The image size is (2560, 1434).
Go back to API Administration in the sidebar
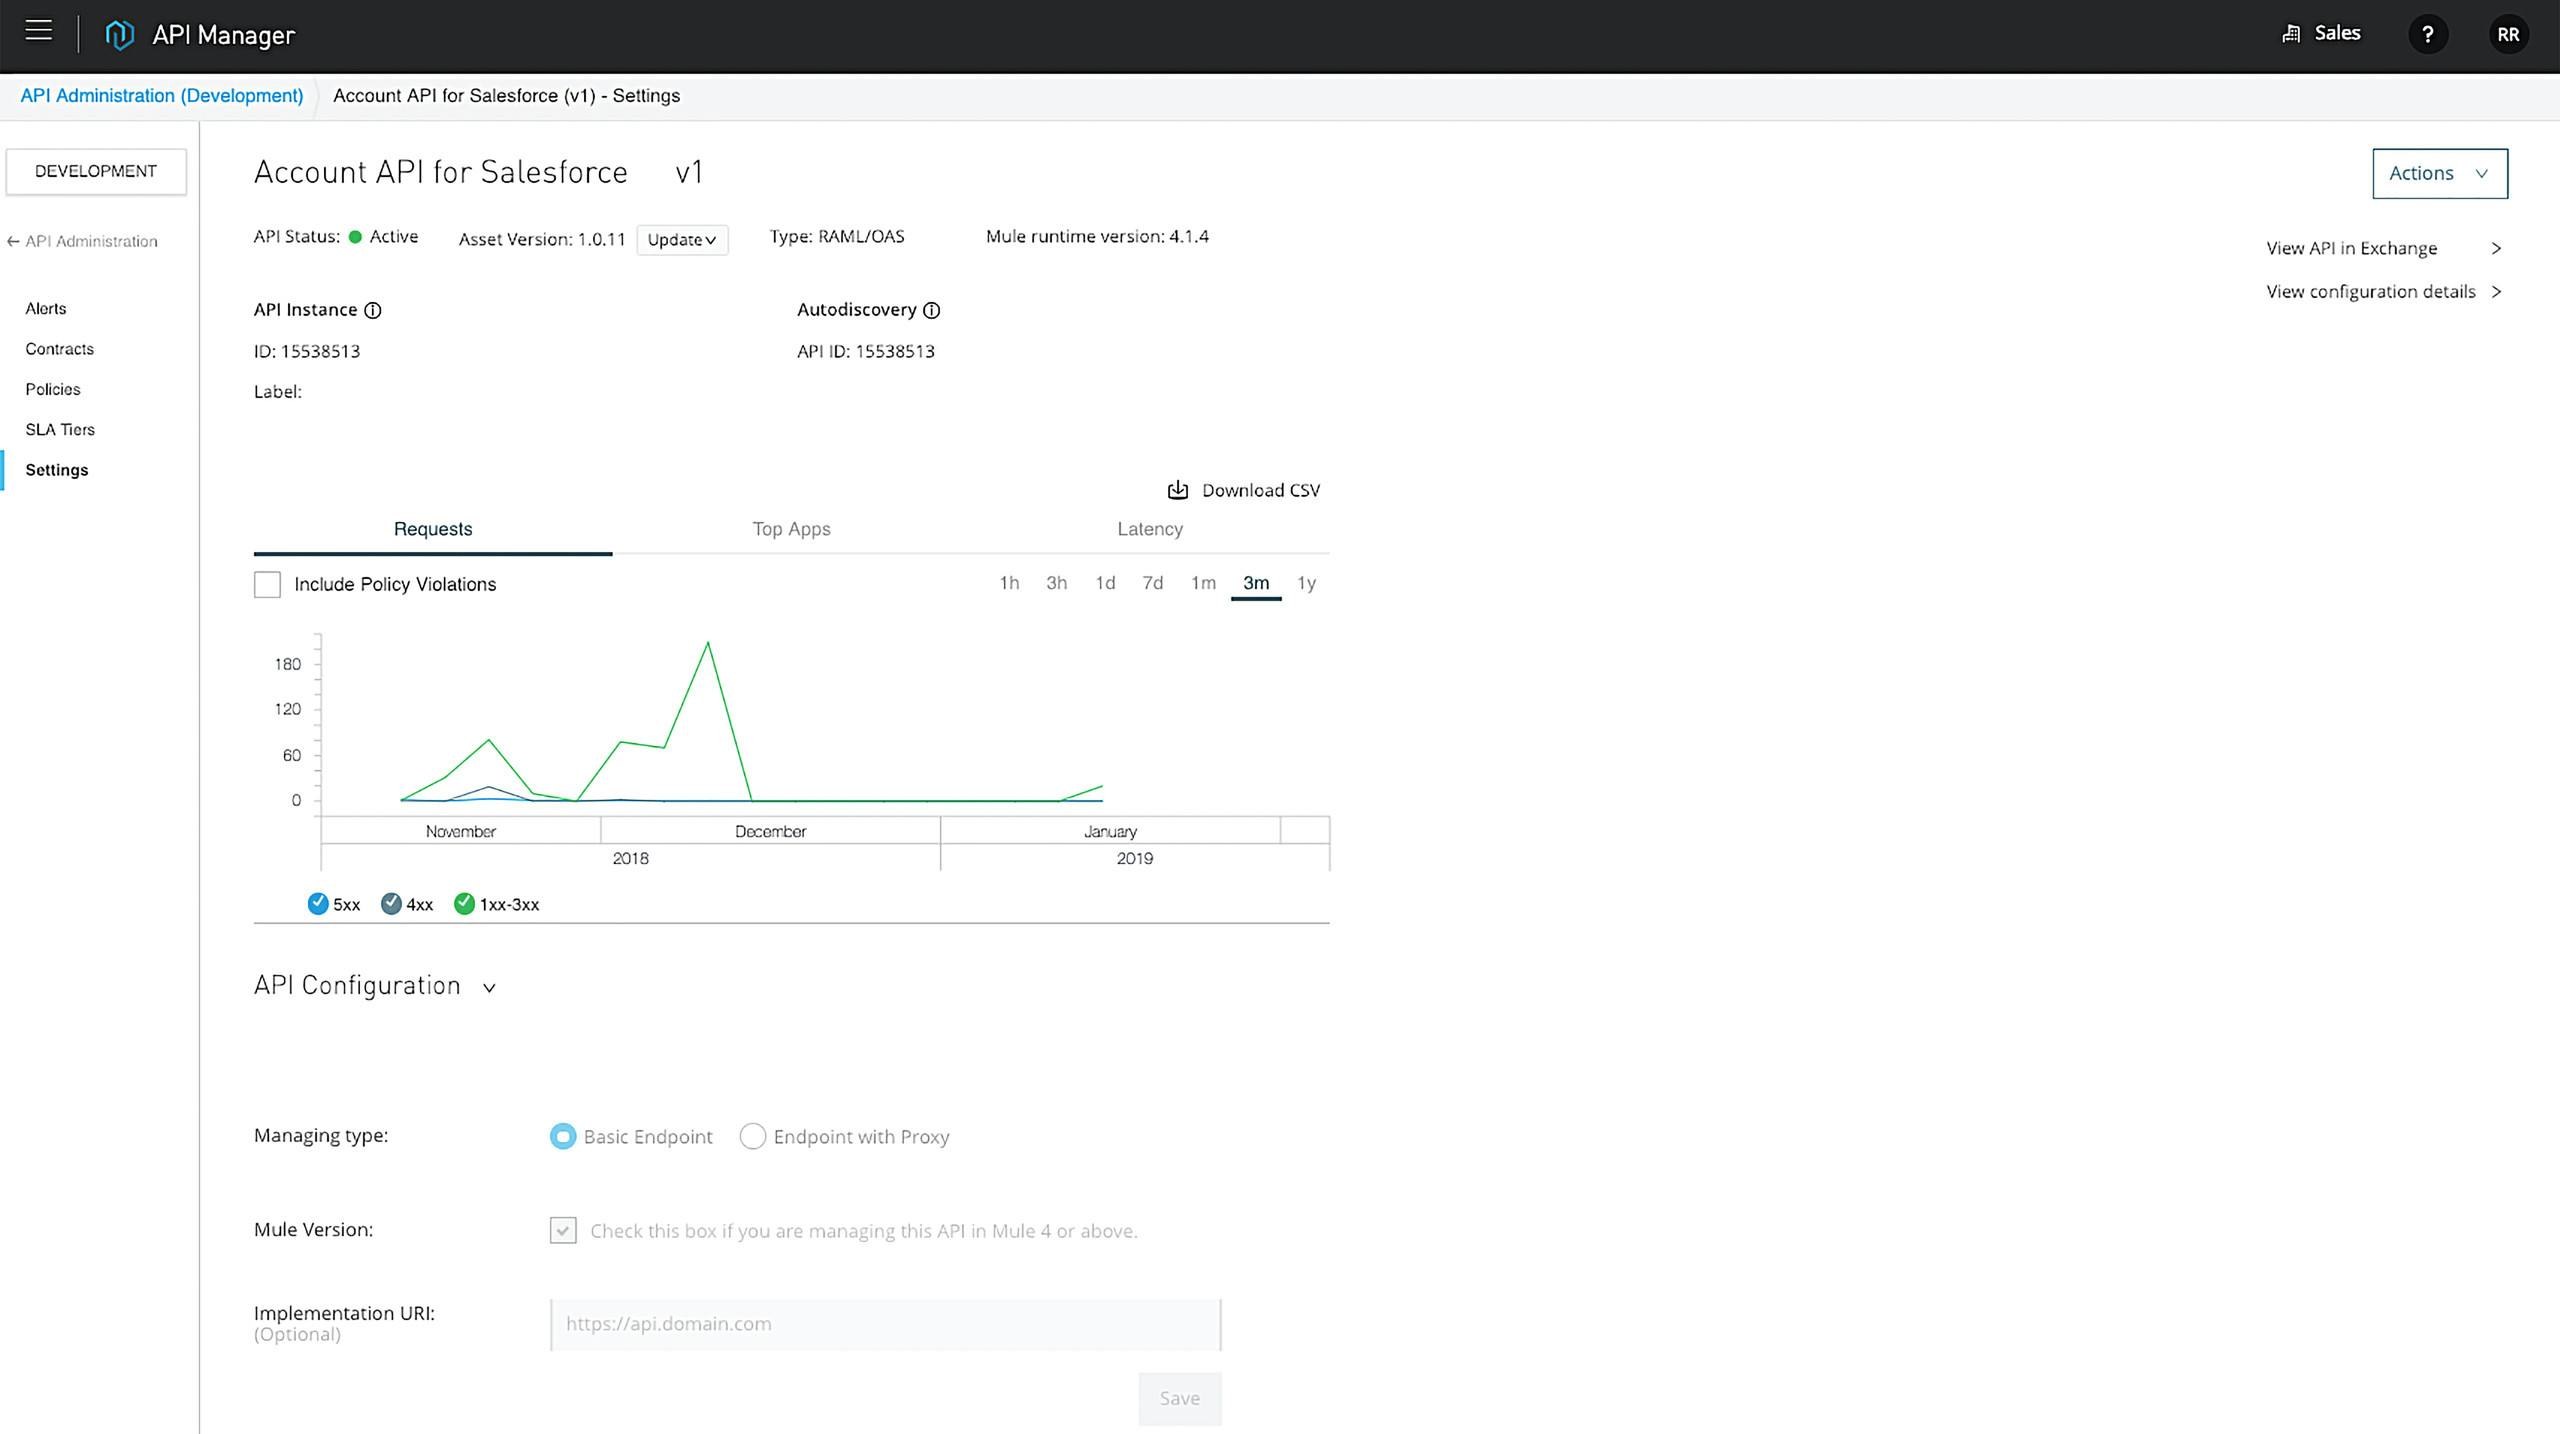coord(91,242)
